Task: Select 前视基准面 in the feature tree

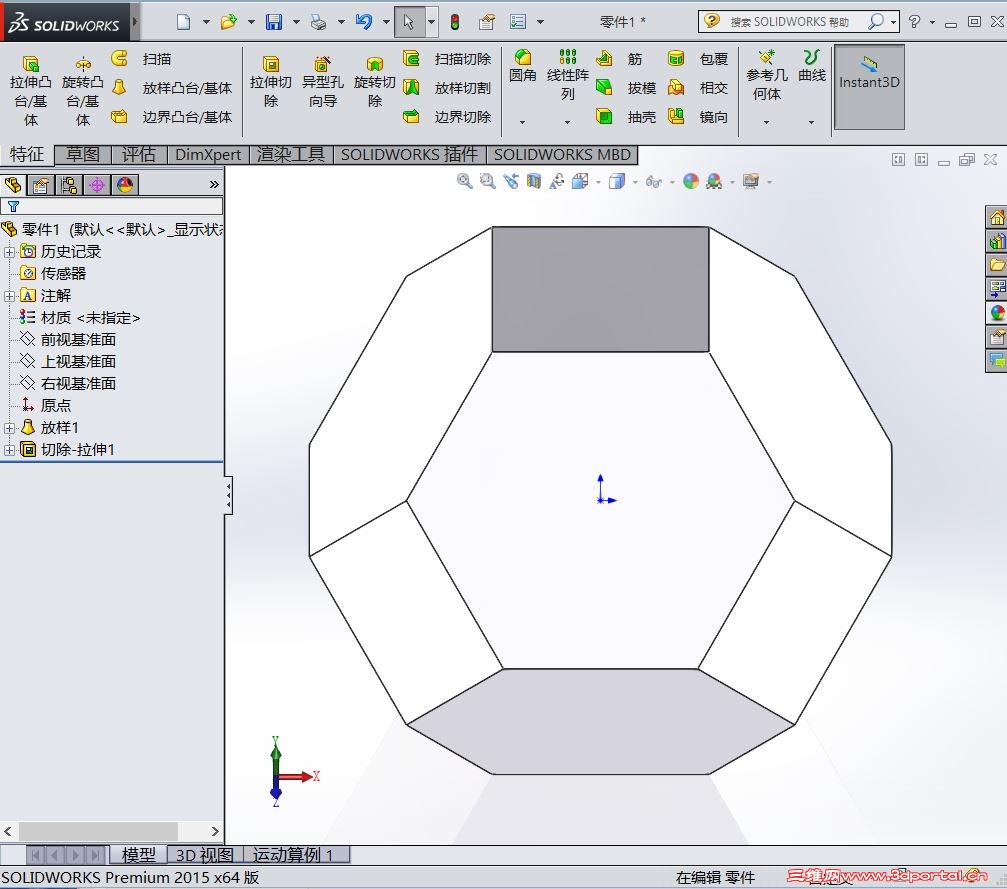Action: click(69, 339)
